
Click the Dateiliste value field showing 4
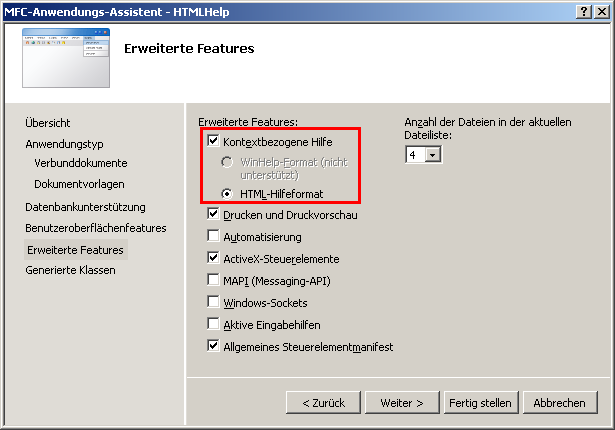(416, 155)
